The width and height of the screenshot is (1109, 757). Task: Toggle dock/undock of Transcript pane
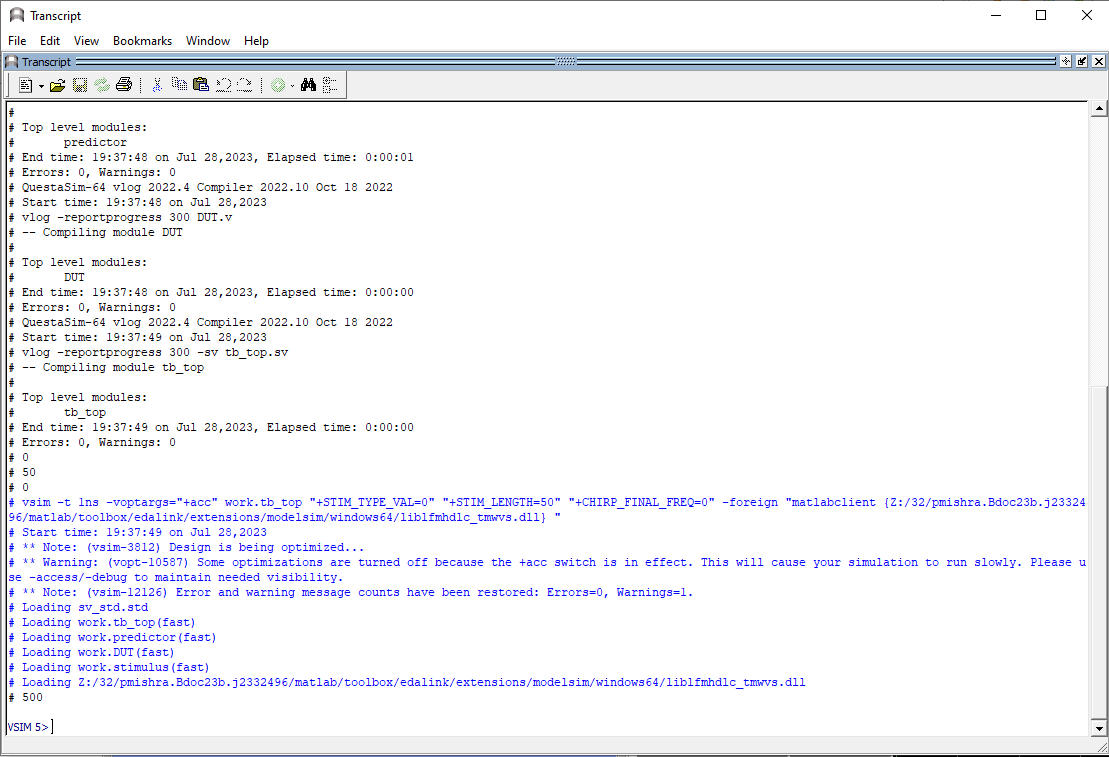click(x=1082, y=62)
